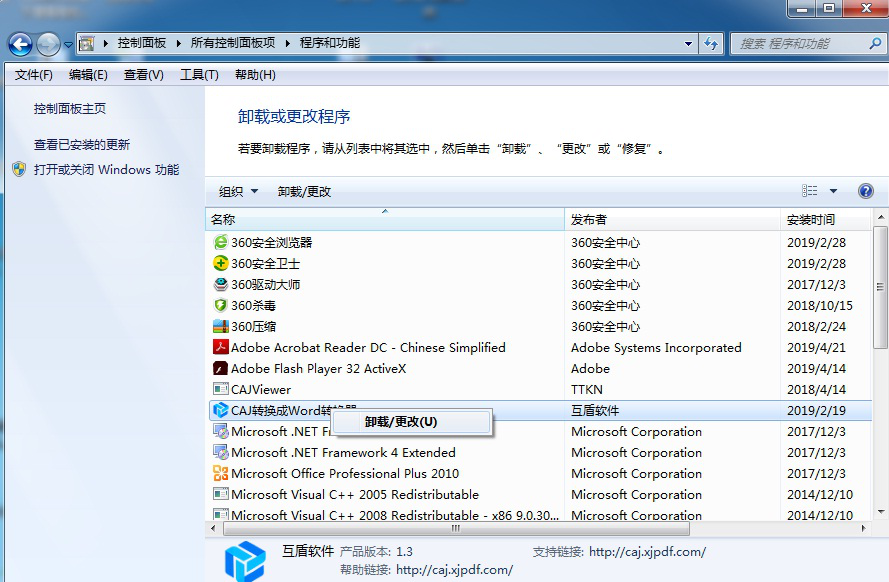This screenshot has height=582, width=889.
Task: Select Adobe Acrobat Reader DC icon
Action: click(221, 347)
